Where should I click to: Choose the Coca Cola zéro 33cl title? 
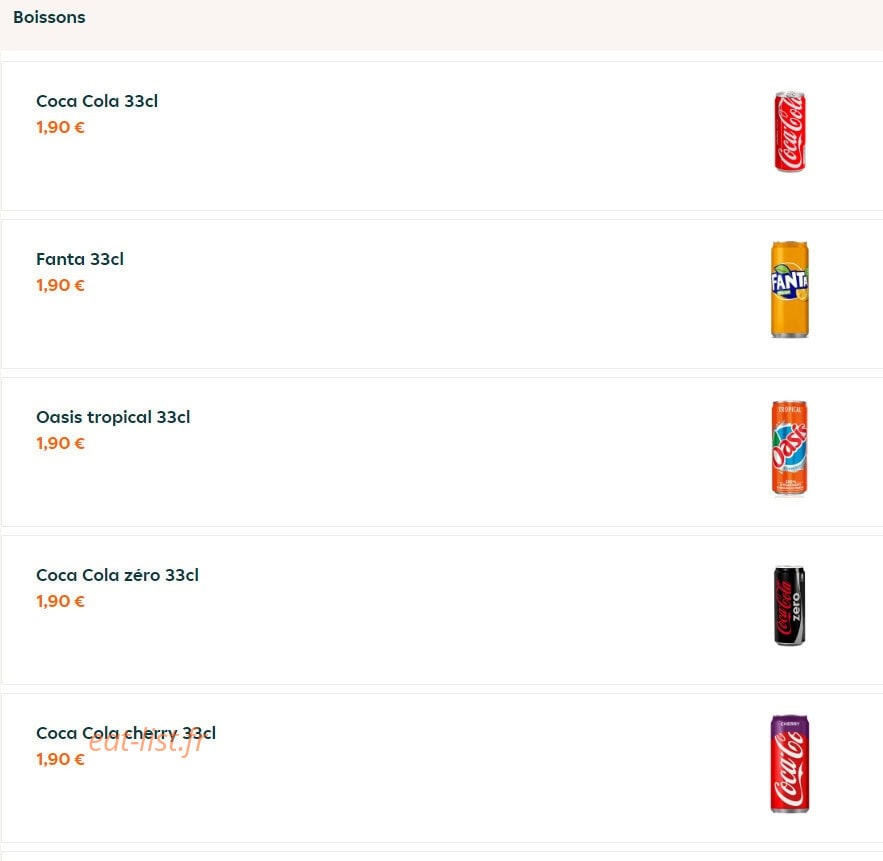point(117,575)
